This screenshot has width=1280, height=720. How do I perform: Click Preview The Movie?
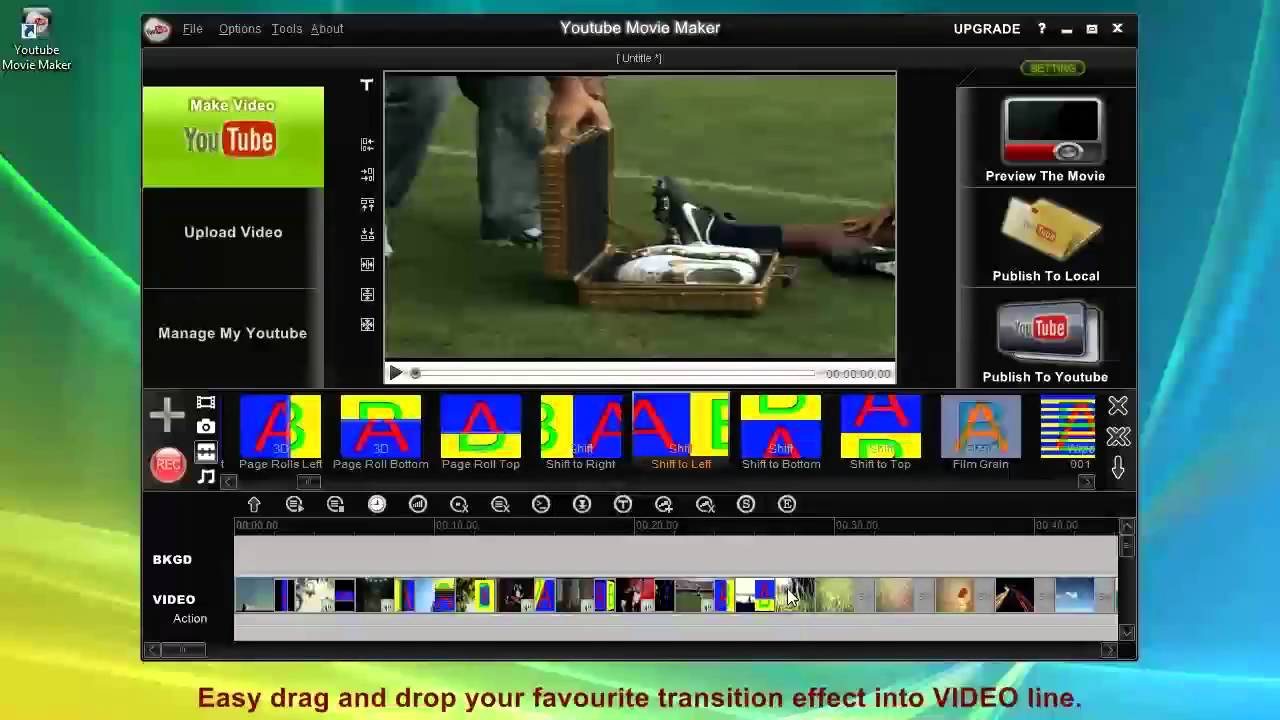1046,140
